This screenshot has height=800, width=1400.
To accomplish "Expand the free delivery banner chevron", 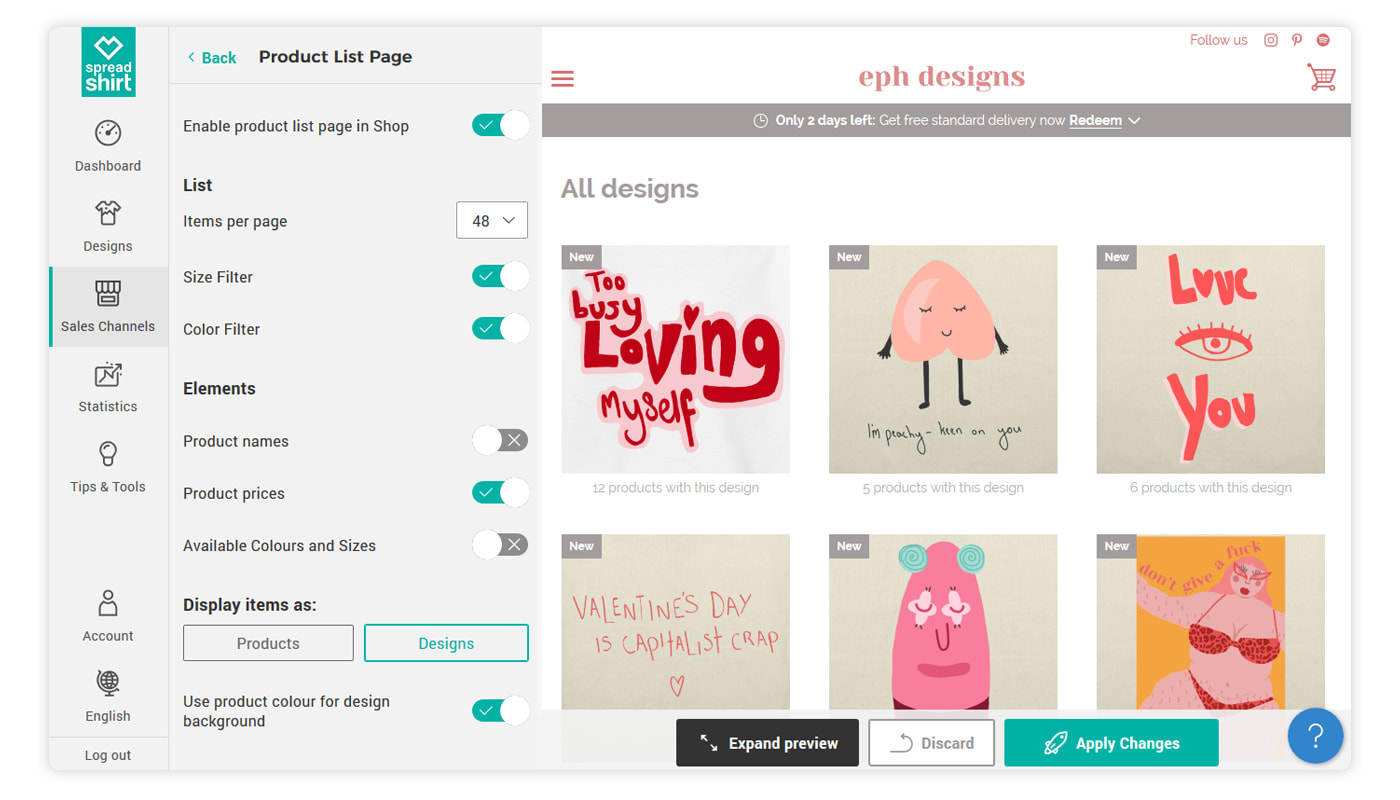I will pyautogui.click(x=1134, y=121).
